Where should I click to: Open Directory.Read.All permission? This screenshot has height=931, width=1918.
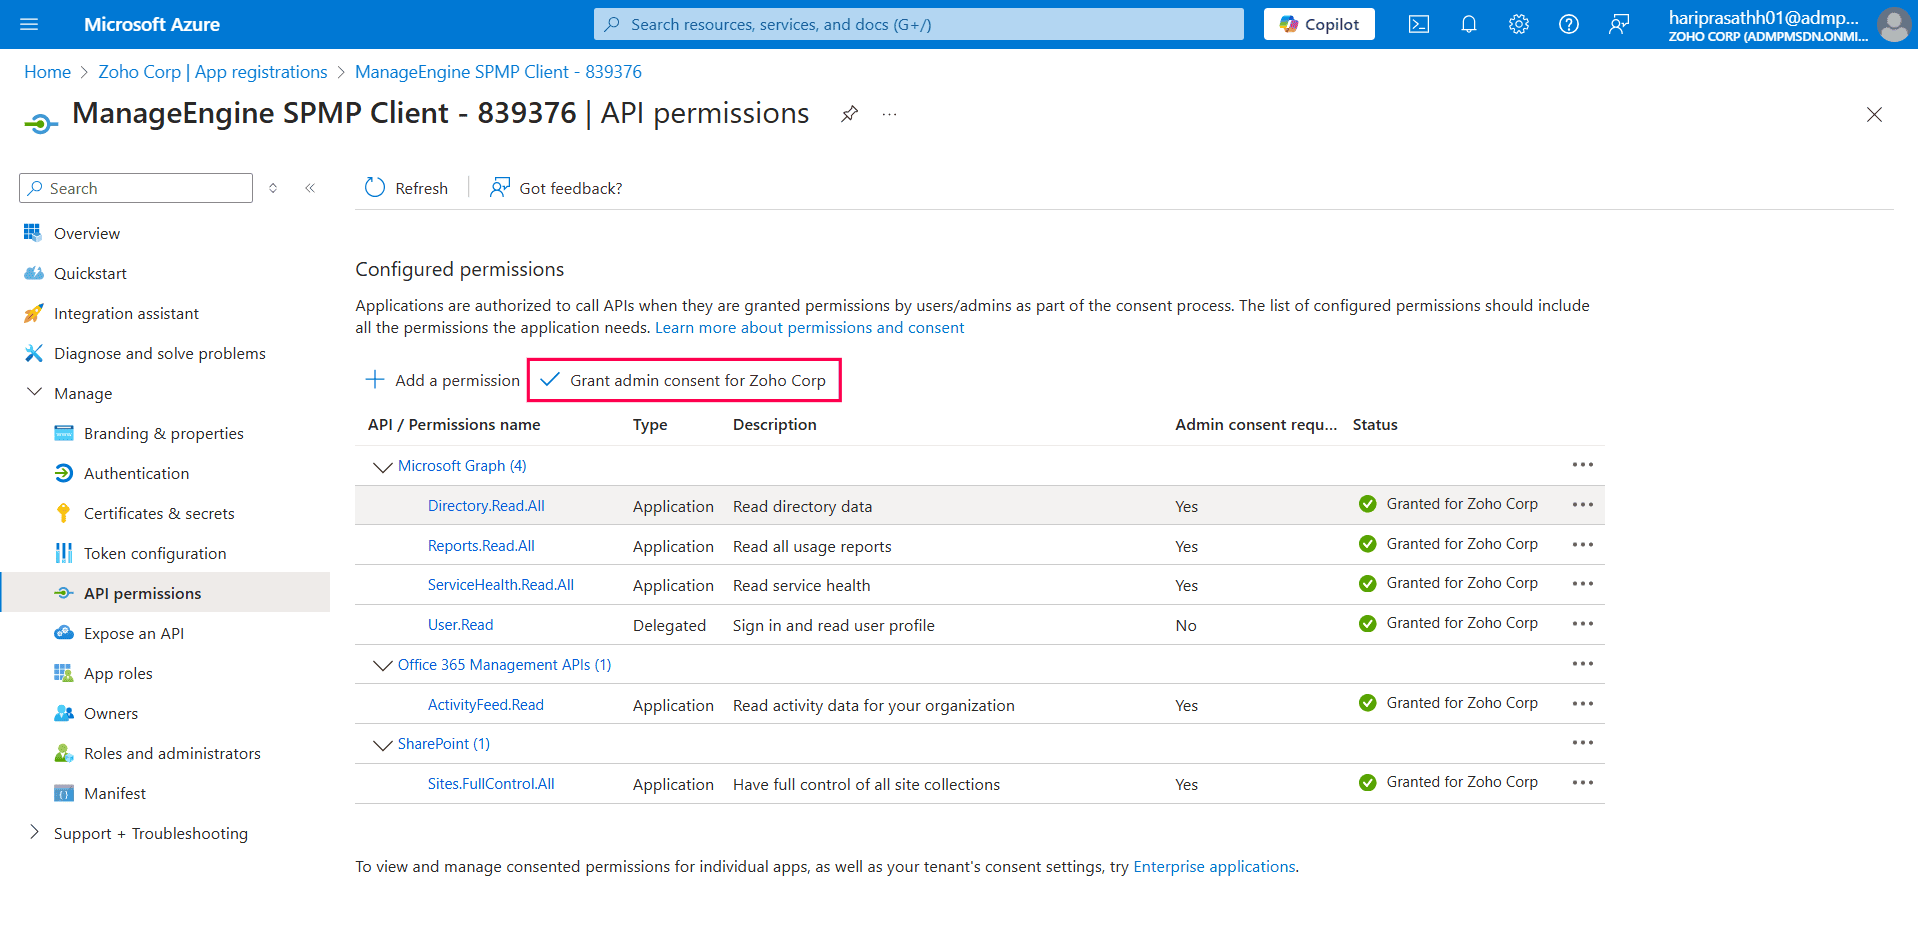tap(486, 506)
